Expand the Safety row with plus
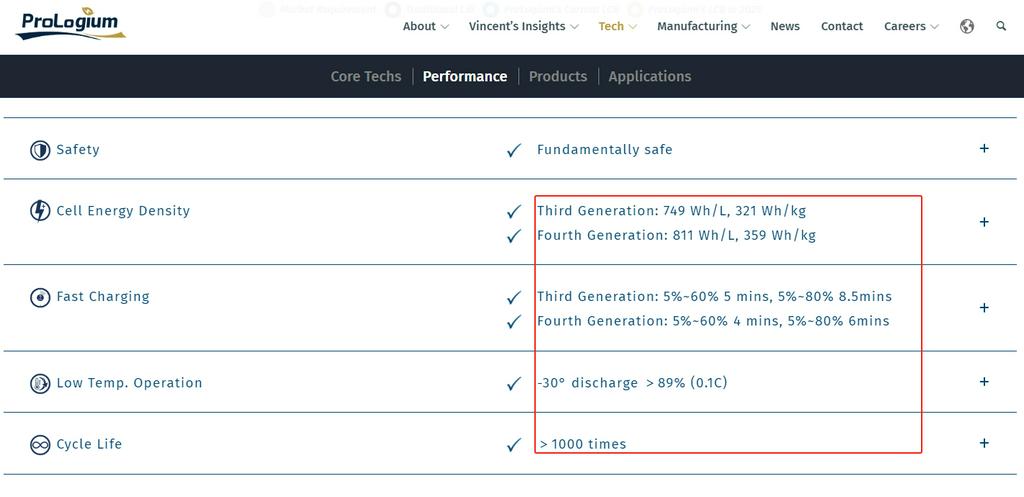Image resolution: width=1024 pixels, height=497 pixels. (x=984, y=149)
